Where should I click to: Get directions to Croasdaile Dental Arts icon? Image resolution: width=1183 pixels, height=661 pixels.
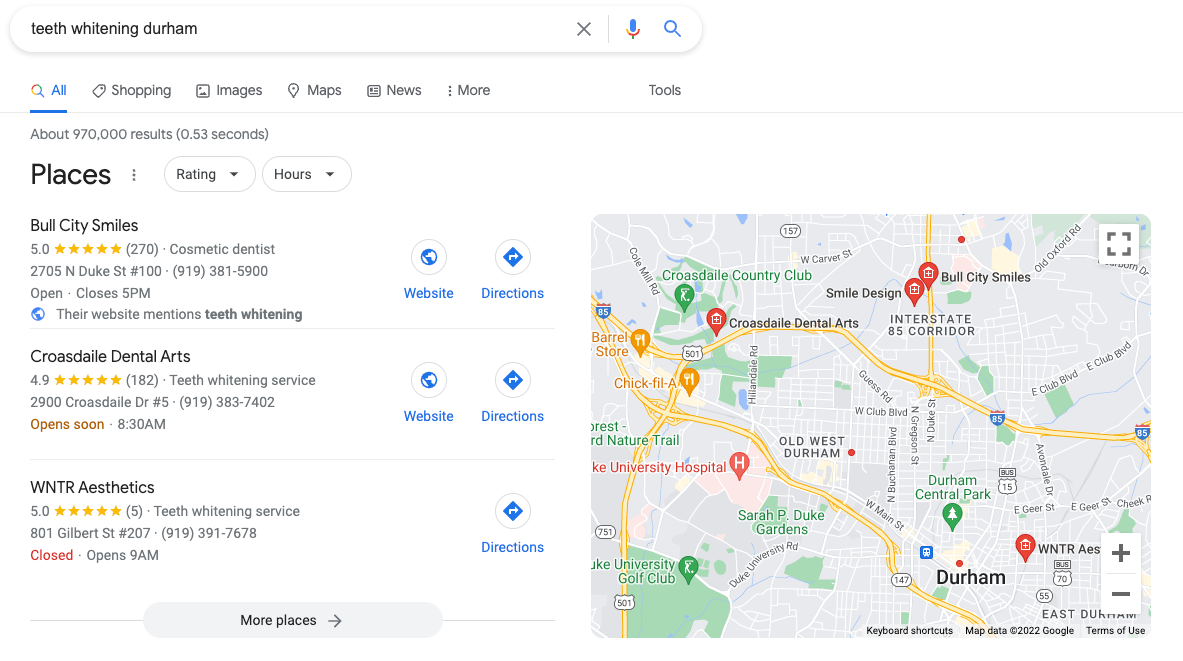coord(512,380)
